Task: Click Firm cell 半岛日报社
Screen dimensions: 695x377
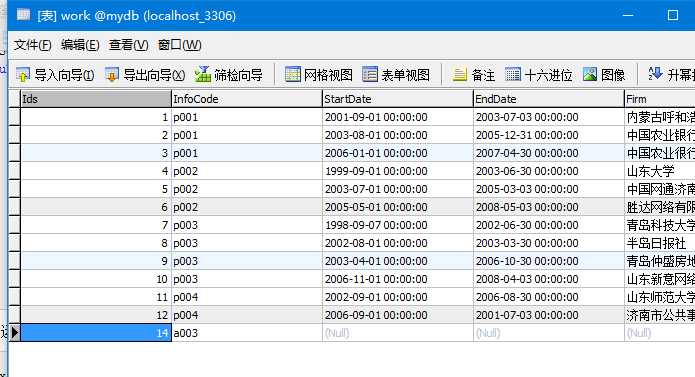Action: pyautogui.click(x=660, y=243)
